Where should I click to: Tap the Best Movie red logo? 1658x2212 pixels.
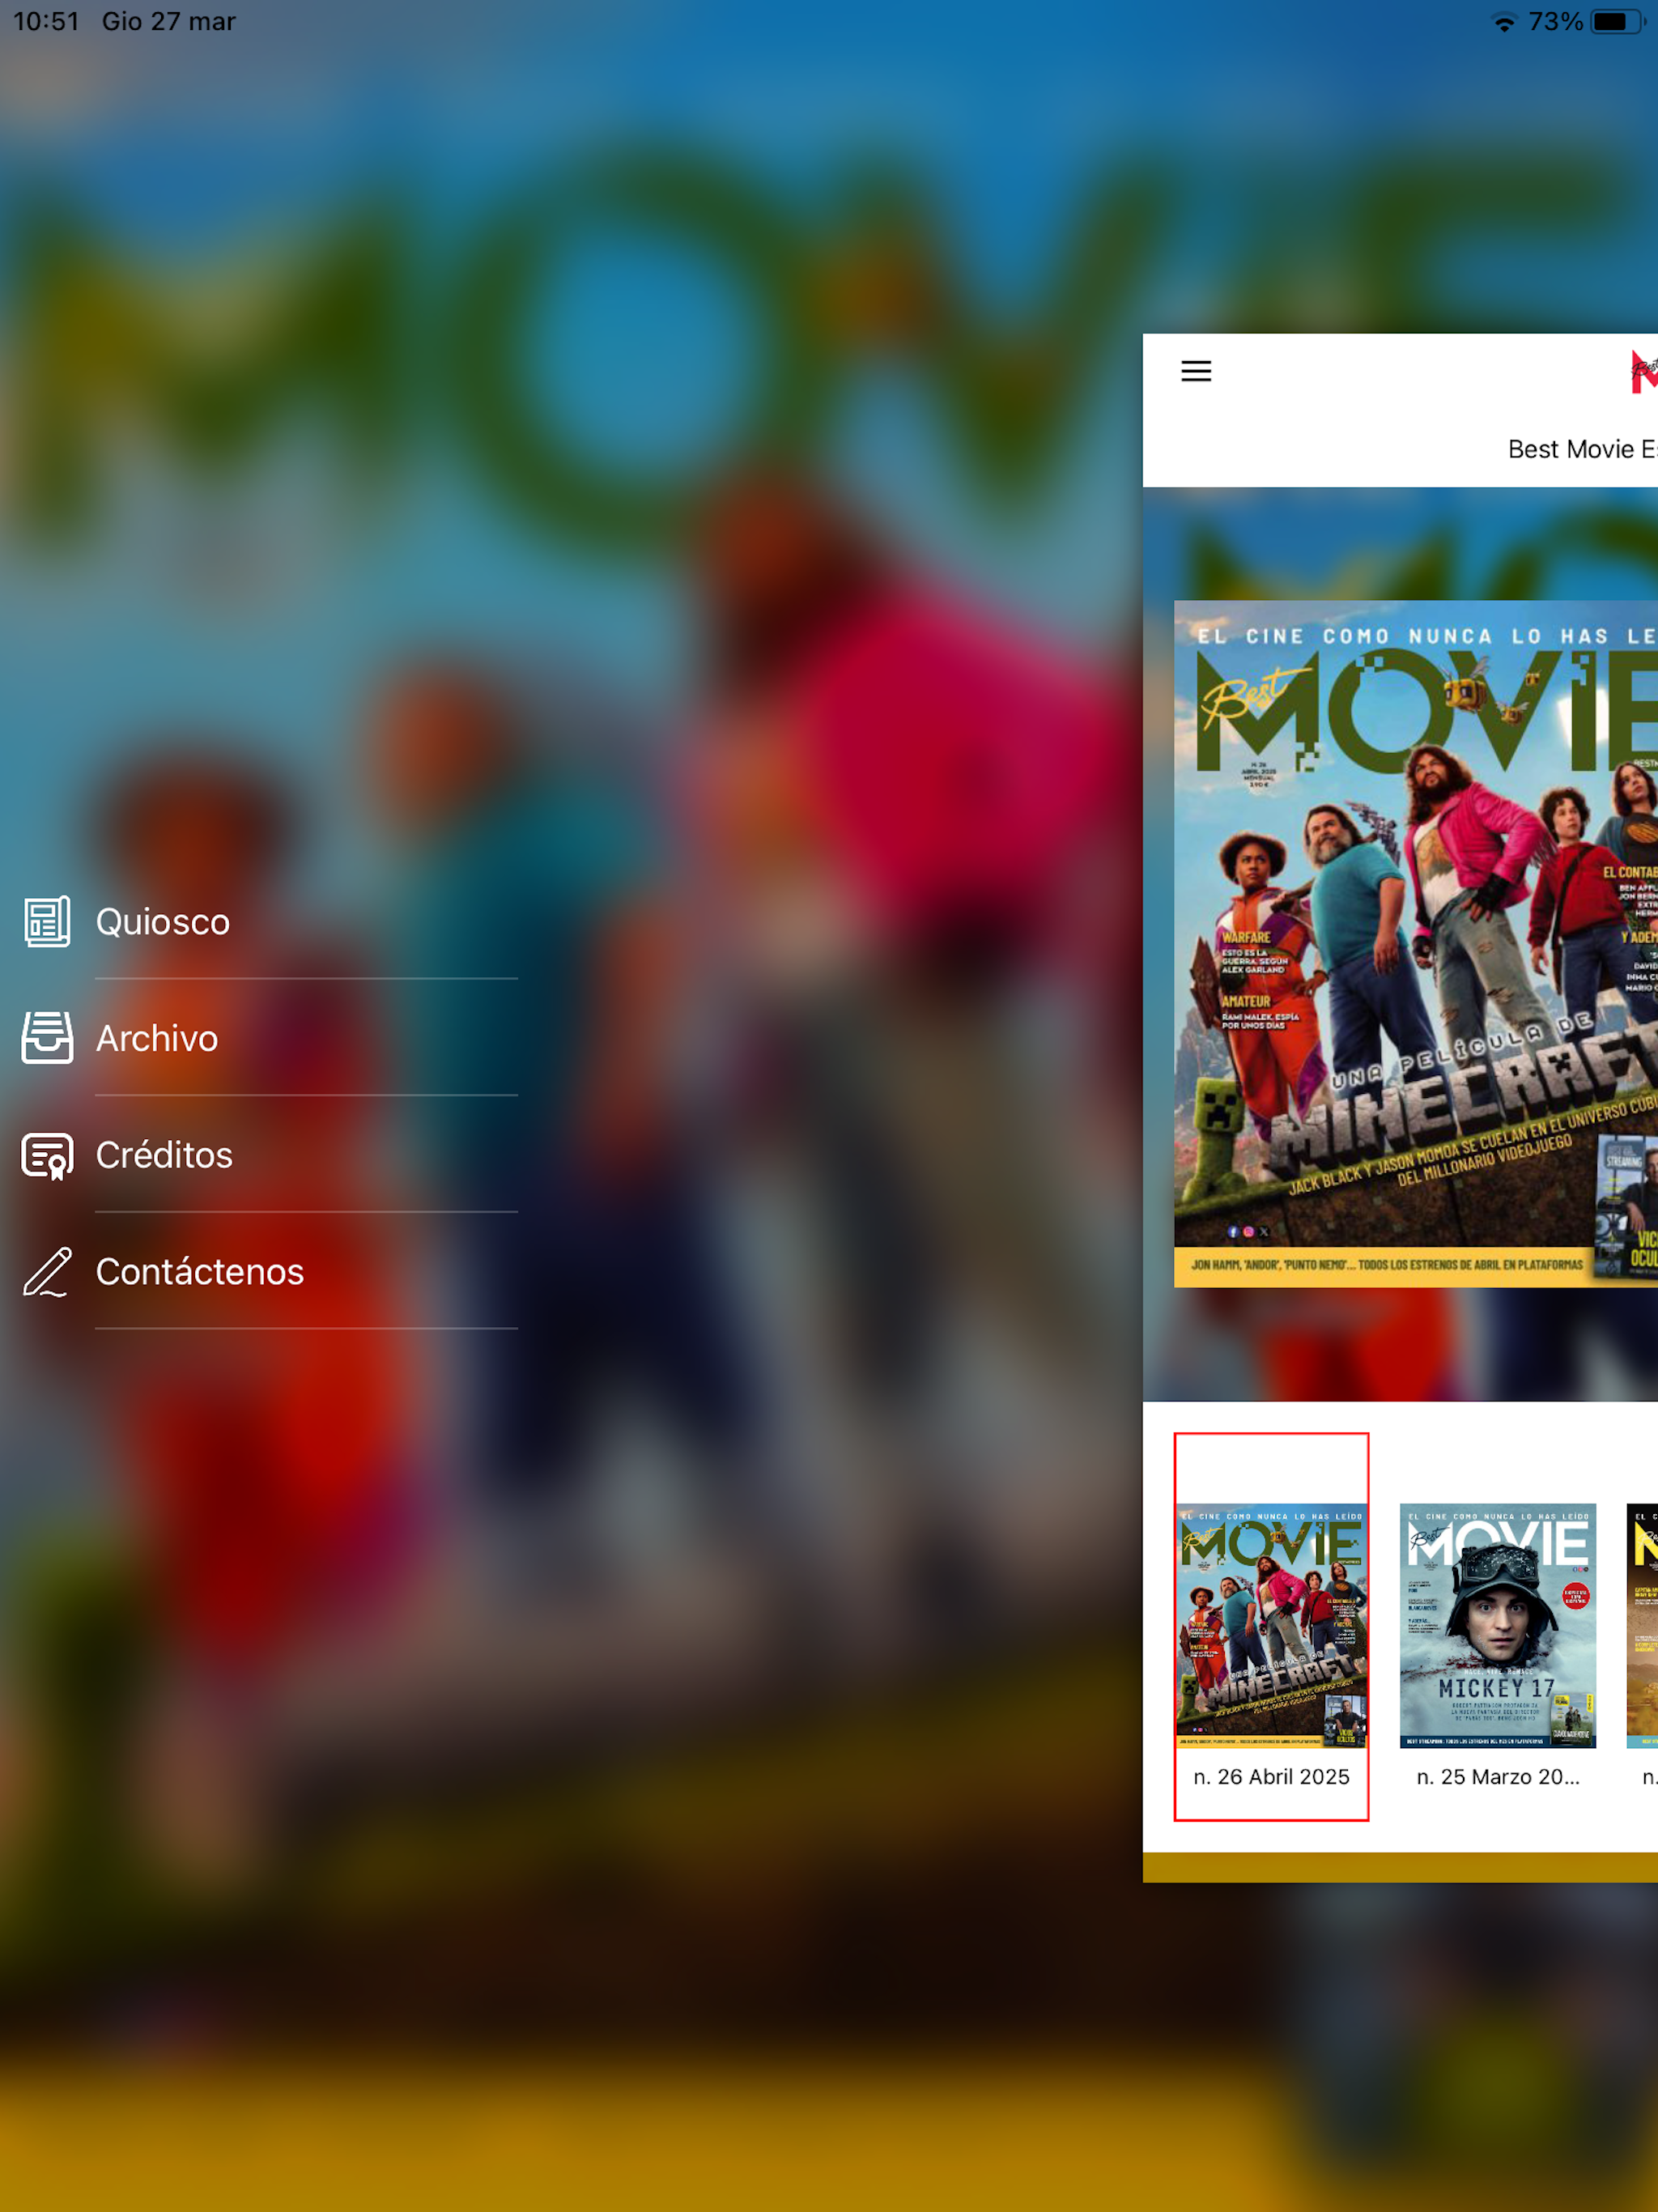[x=1644, y=371]
